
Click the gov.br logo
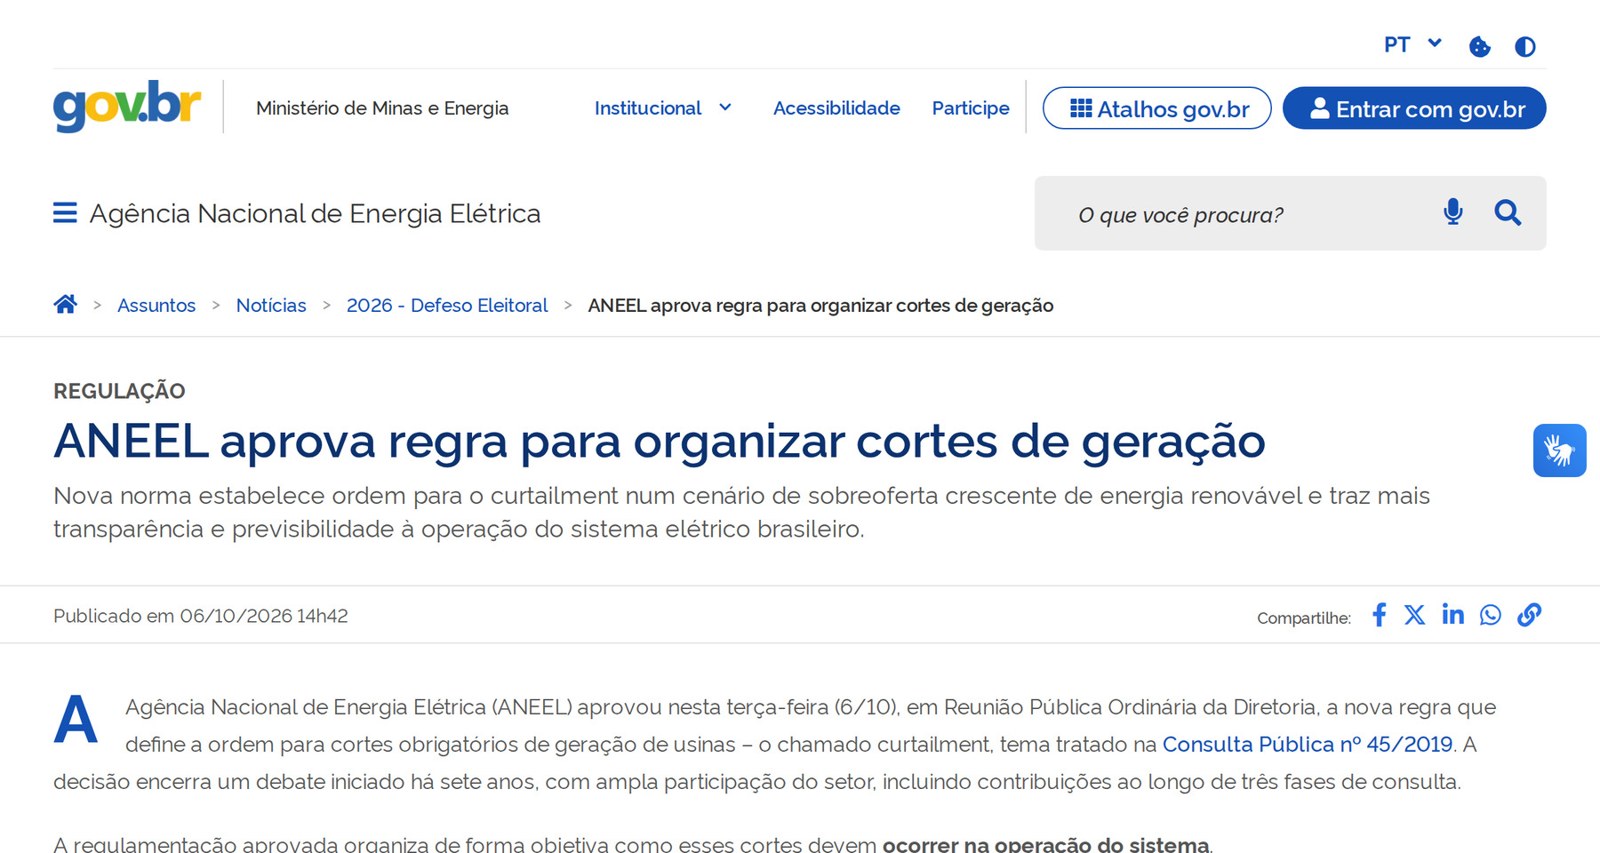pos(127,106)
